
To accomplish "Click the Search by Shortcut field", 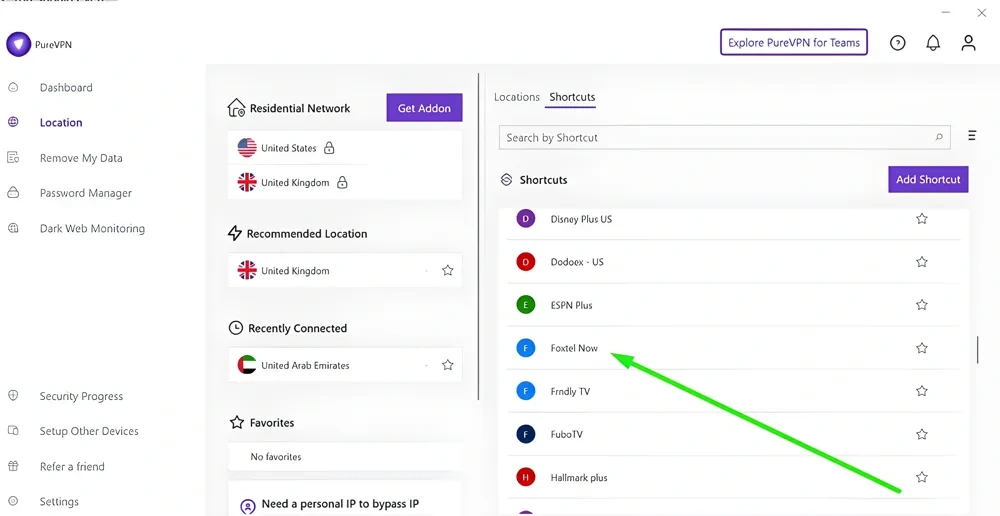I will (x=724, y=137).
